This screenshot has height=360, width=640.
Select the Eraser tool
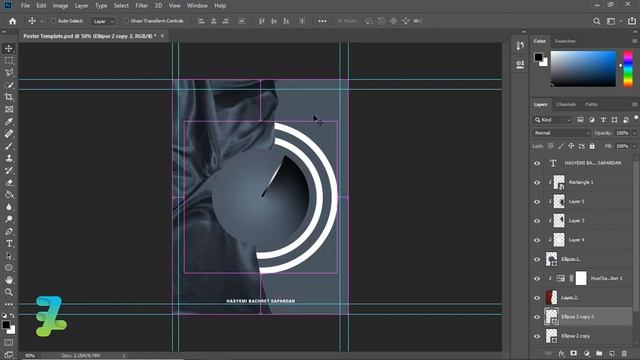[9, 182]
